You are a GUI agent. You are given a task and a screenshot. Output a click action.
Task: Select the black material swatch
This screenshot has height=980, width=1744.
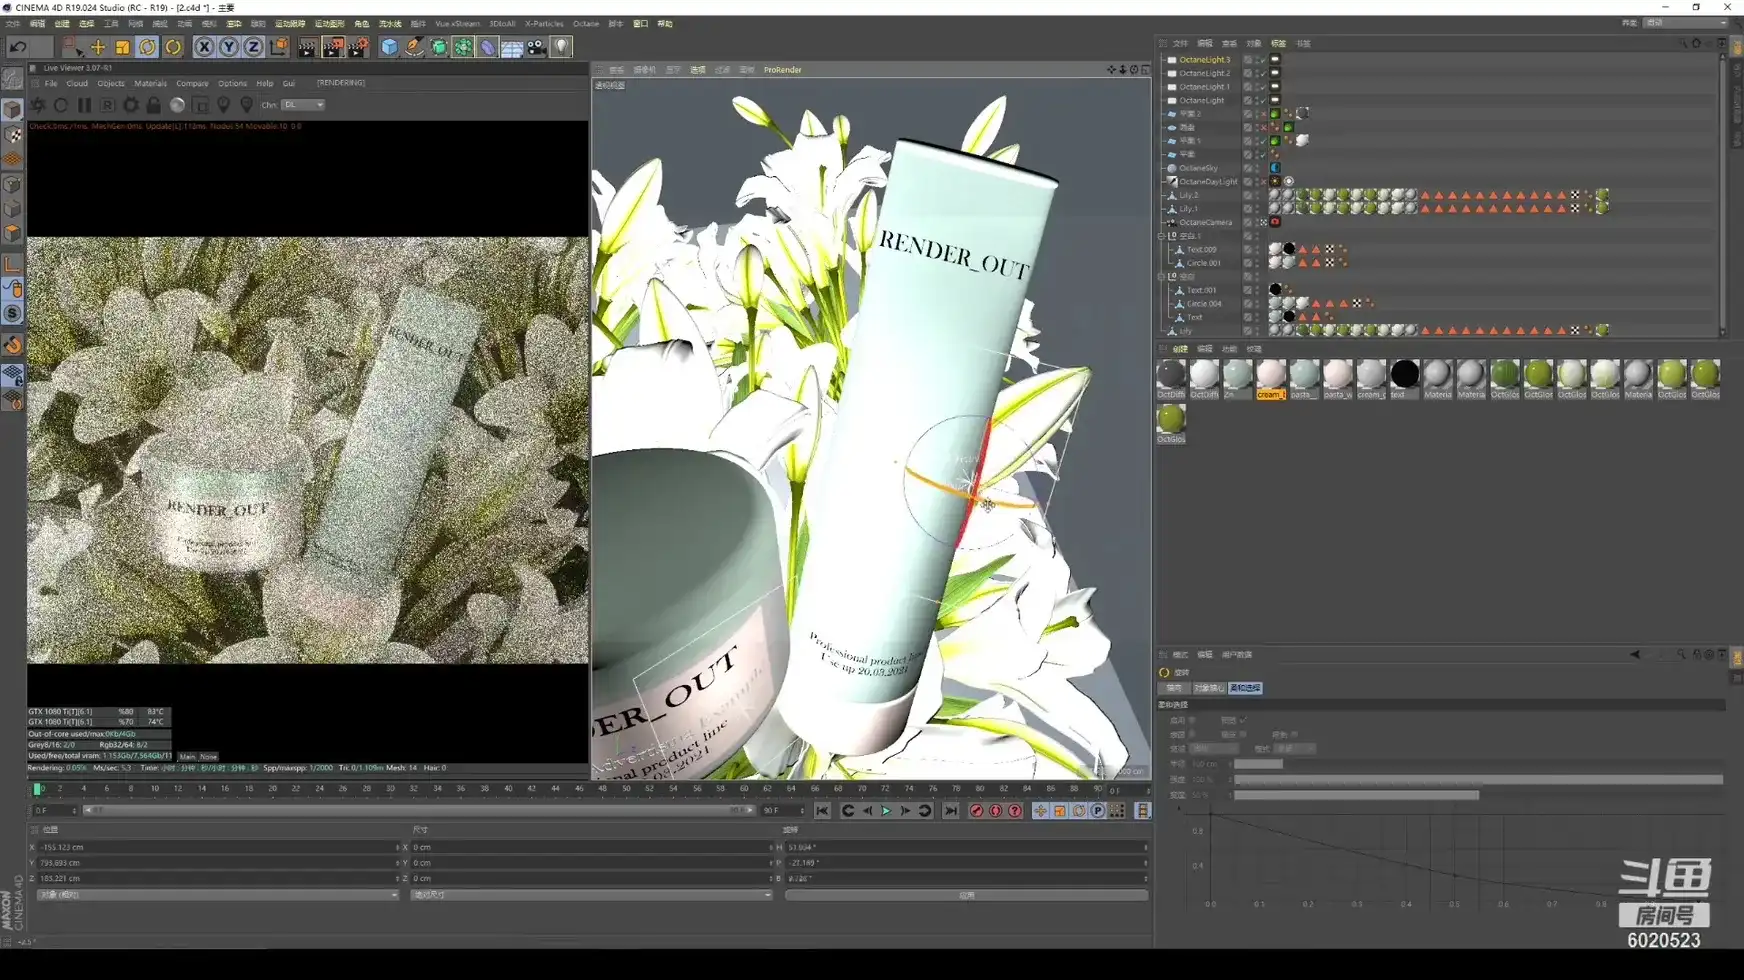1404,374
